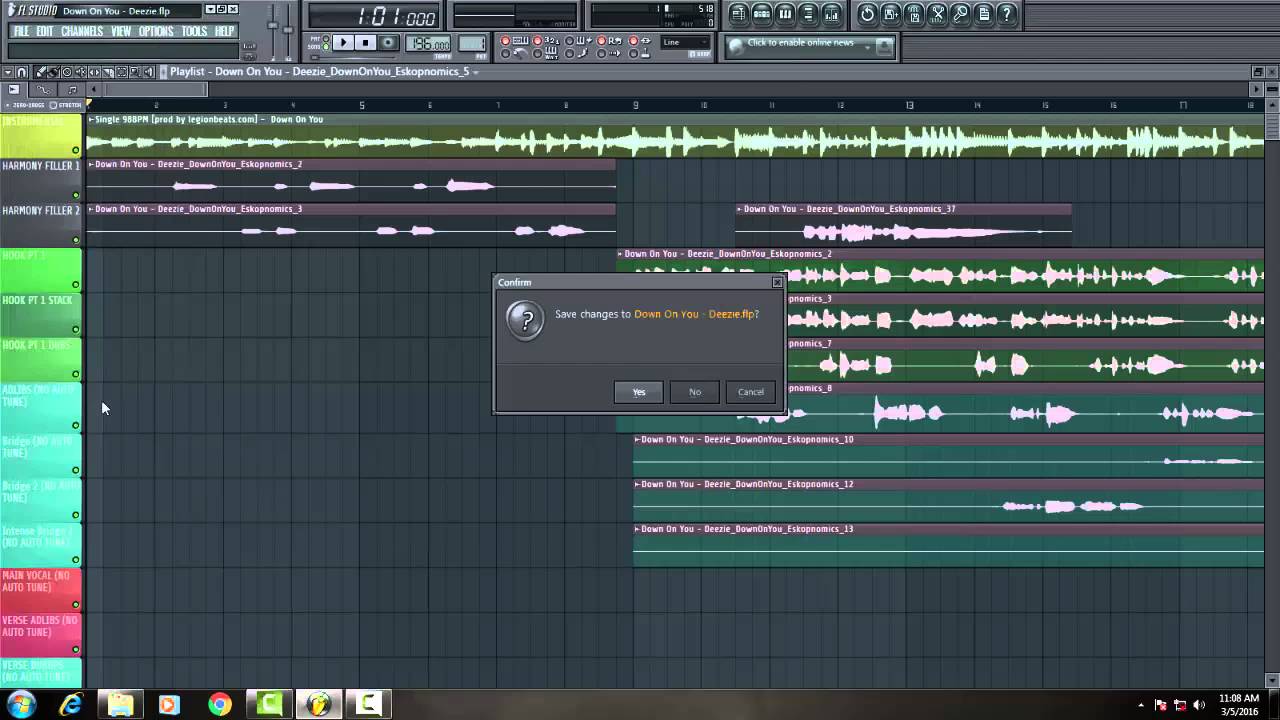Viewport: 1280px width, 720px height.
Task: Open the TOOLS menu
Action: click(194, 31)
